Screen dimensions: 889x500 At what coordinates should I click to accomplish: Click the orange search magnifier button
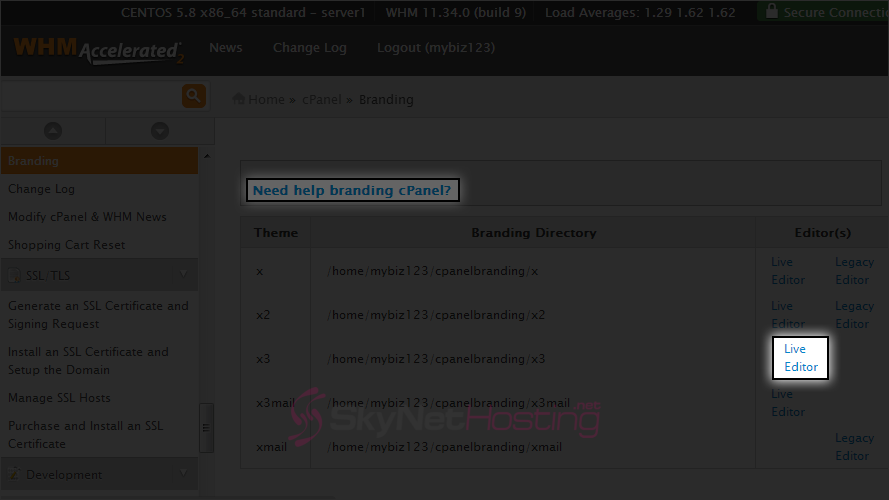193,96
